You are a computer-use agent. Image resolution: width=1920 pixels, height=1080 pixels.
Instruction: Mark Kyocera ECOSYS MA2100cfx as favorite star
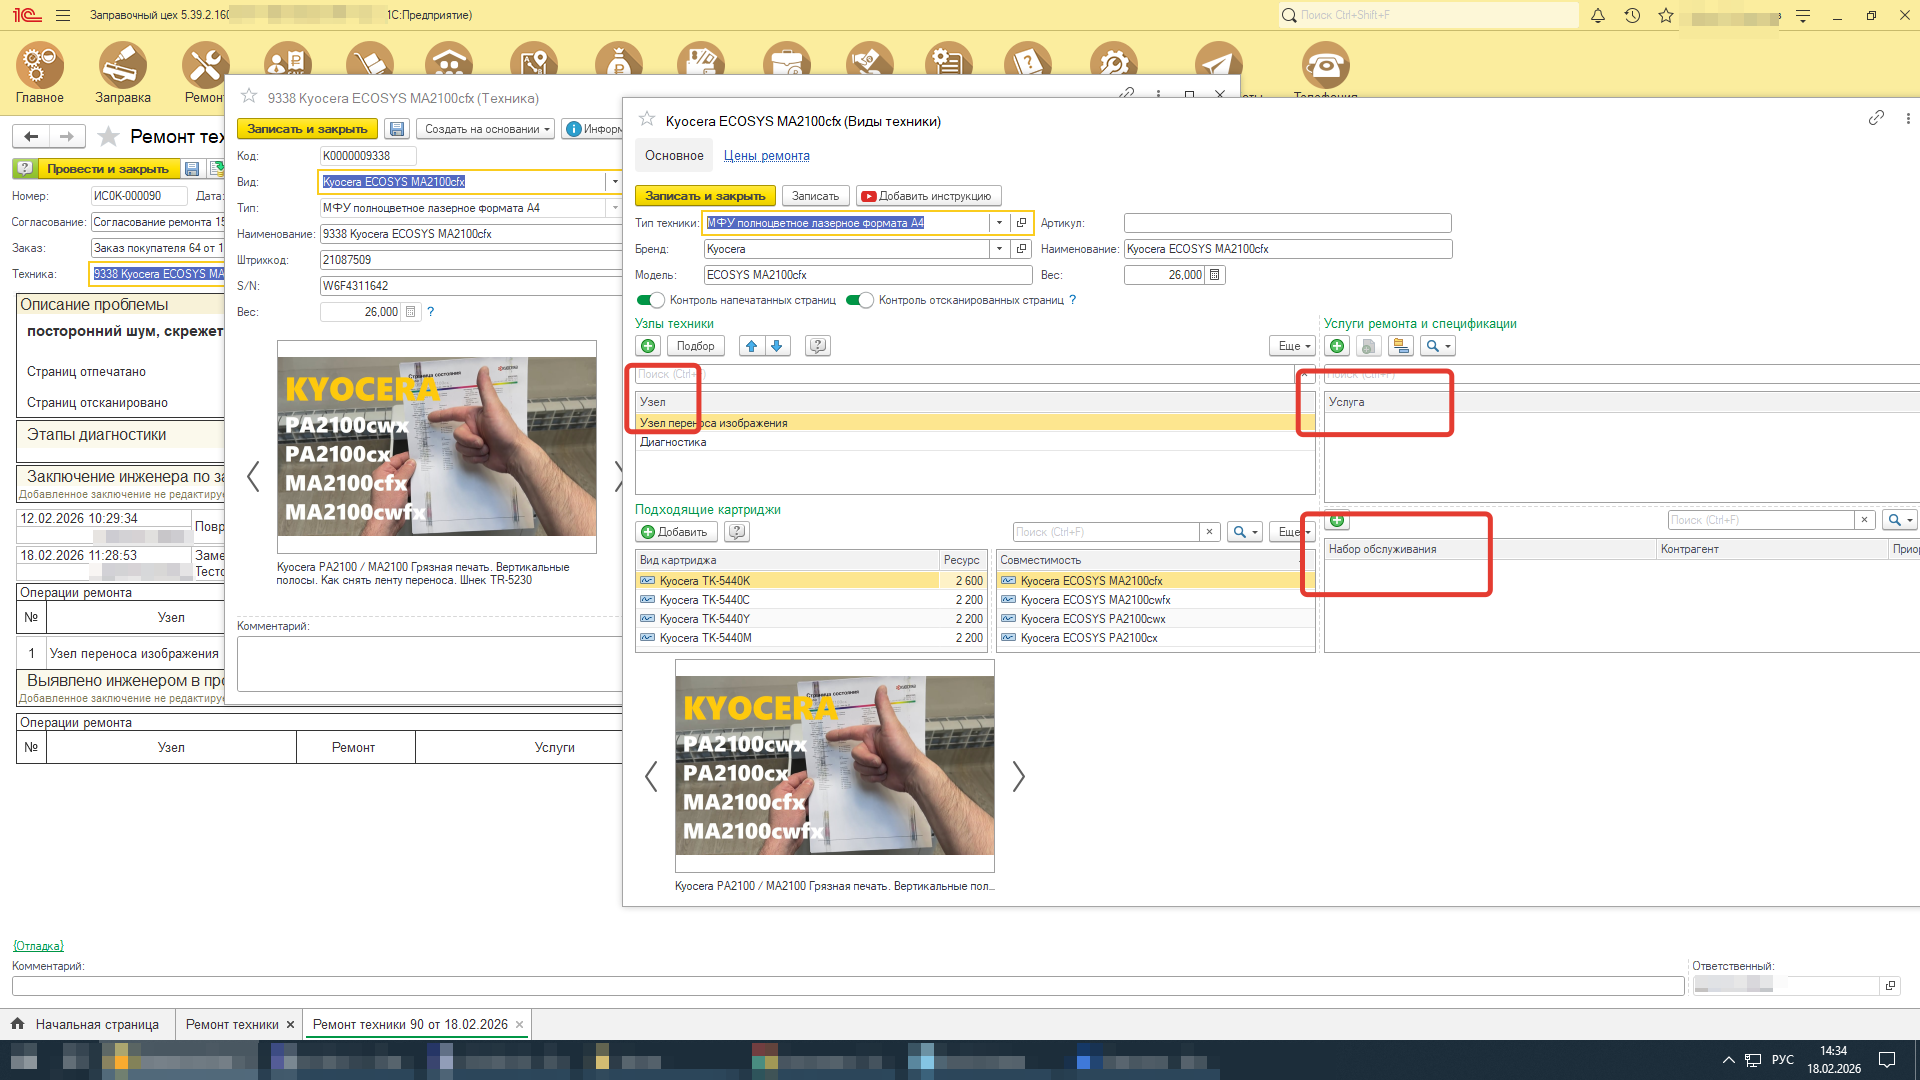coord(647,120)
